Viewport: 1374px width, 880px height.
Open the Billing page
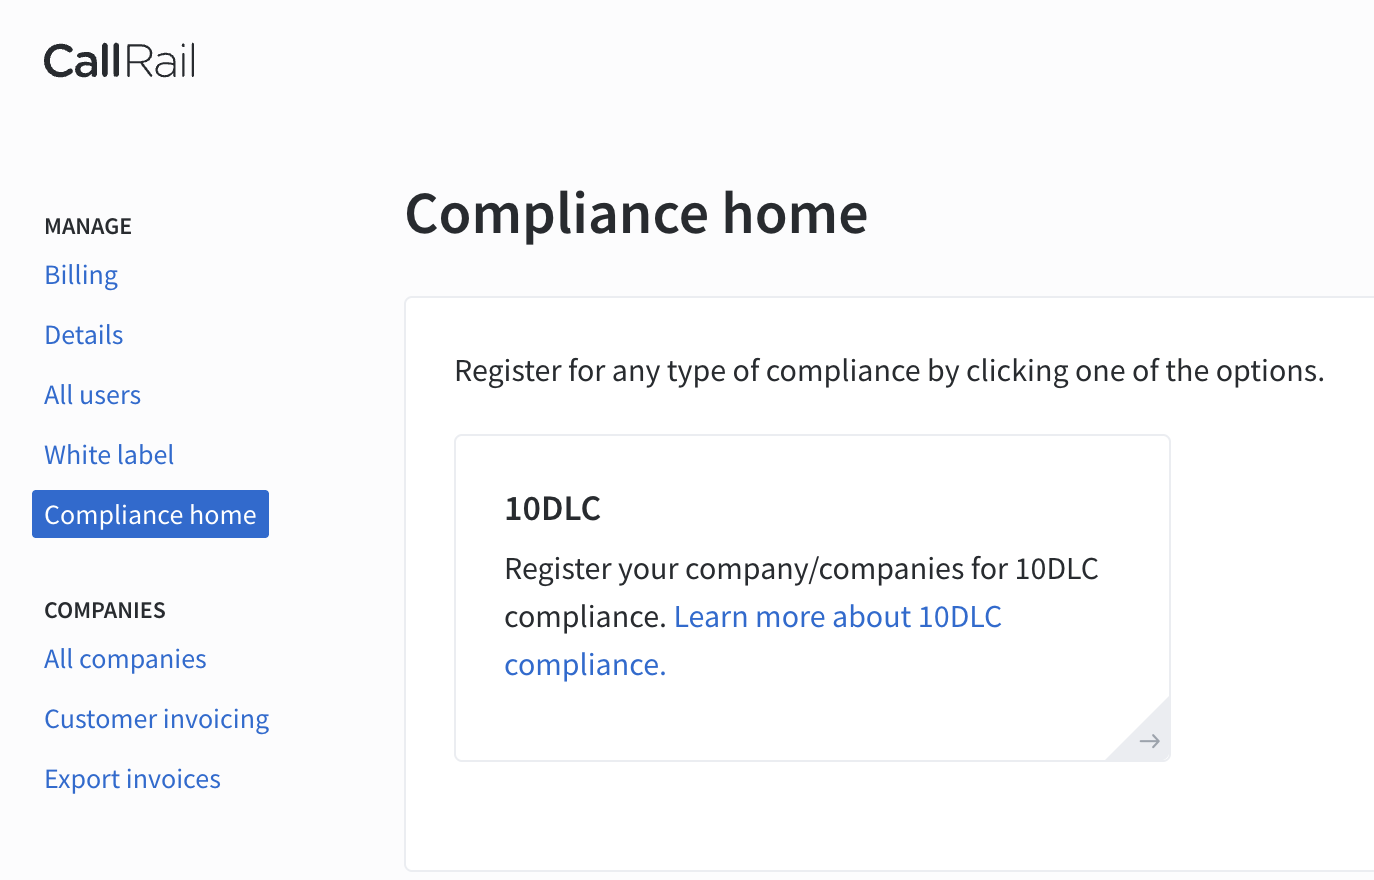coord(80,274)
